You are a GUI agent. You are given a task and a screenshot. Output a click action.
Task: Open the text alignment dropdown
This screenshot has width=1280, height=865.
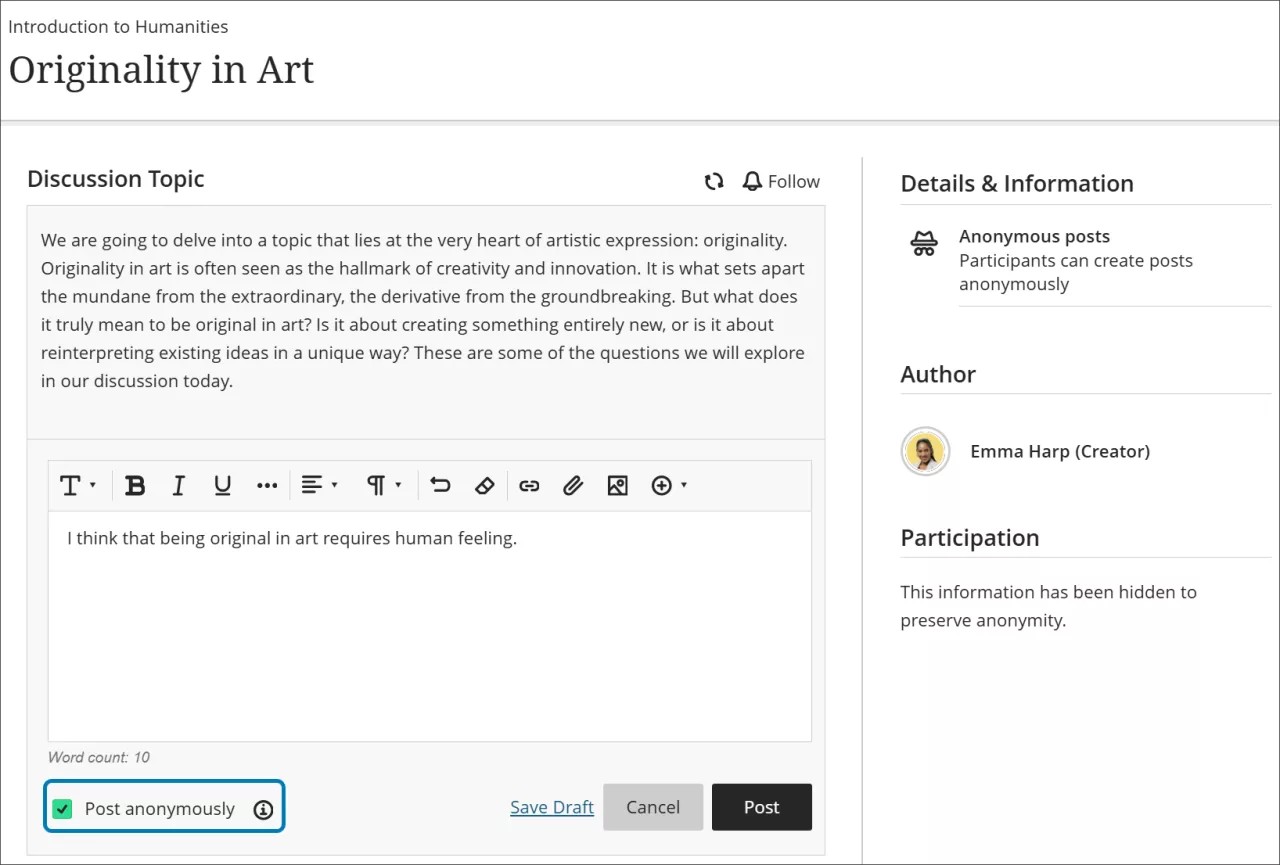point(319,485)
